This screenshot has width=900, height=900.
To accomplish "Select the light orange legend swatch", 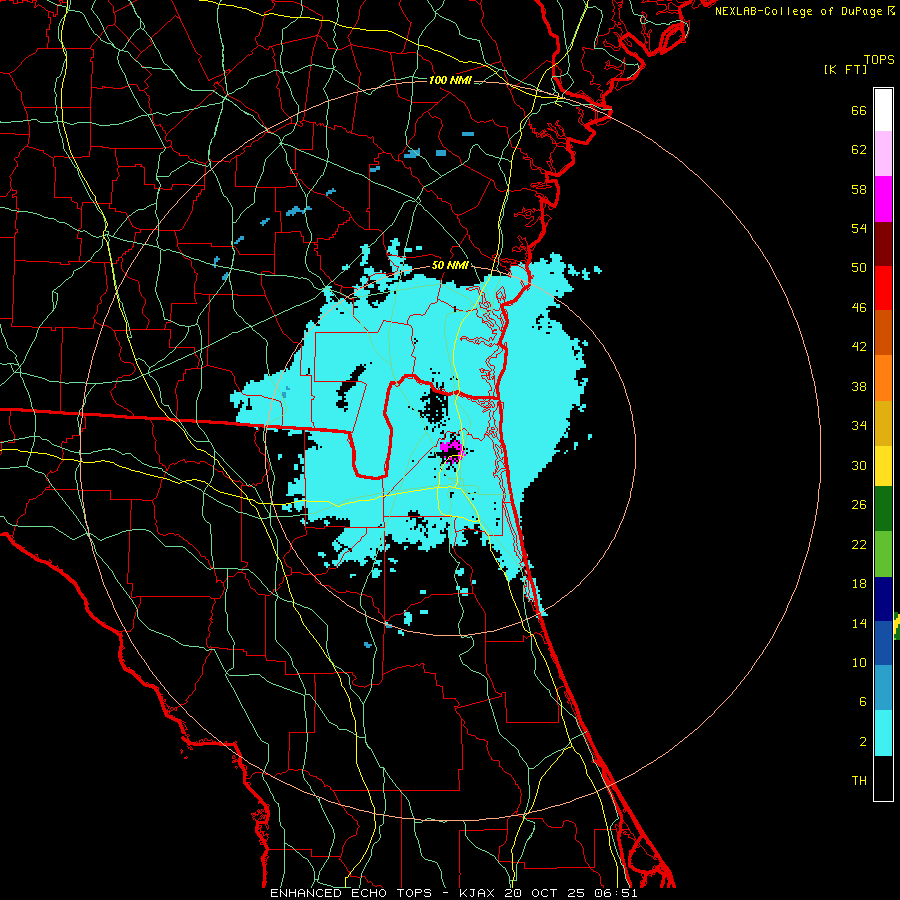I will [x=883, y=378].
